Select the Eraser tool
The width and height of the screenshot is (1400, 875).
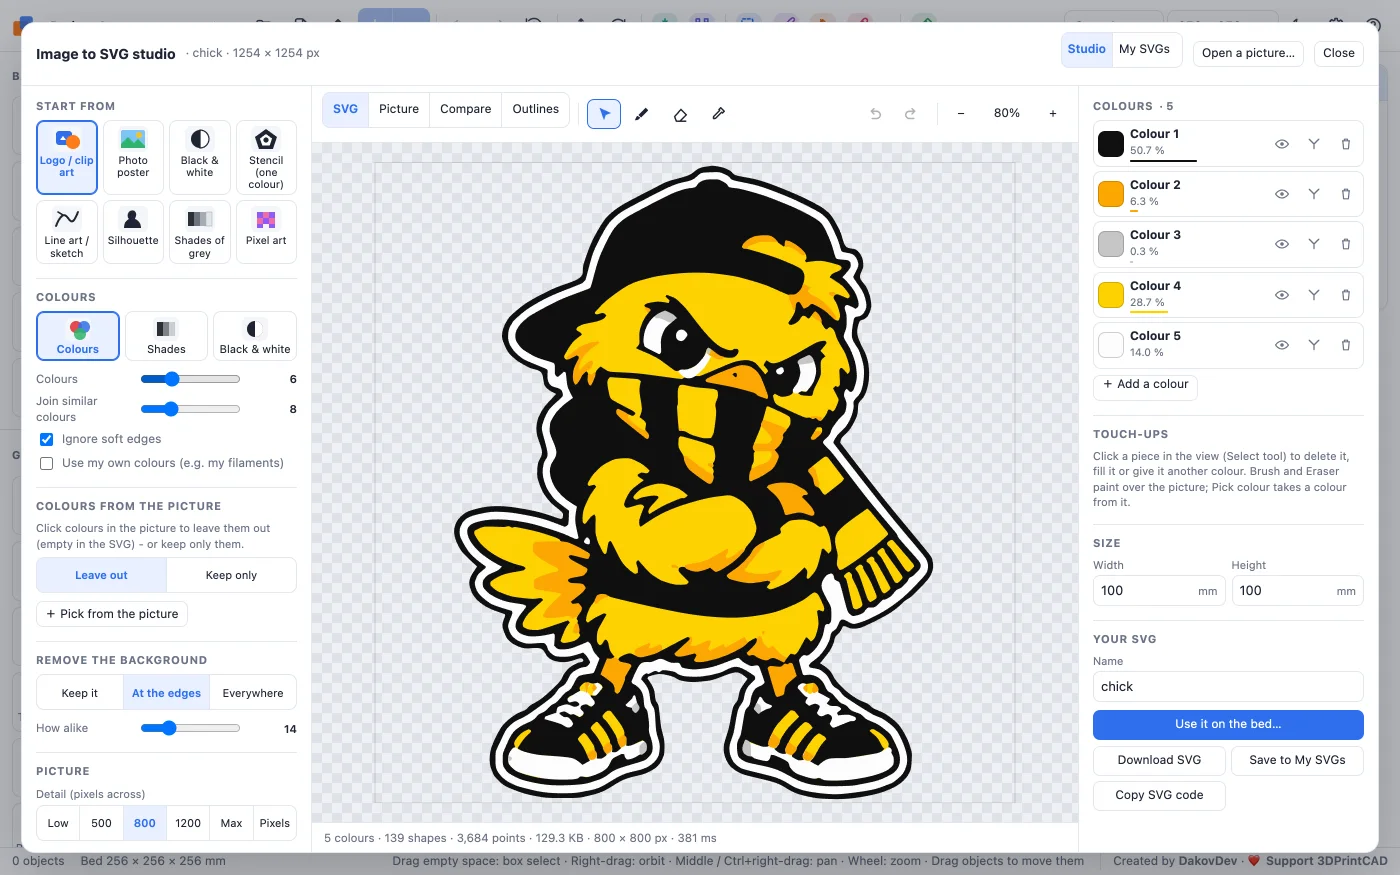tap(680, 114)
